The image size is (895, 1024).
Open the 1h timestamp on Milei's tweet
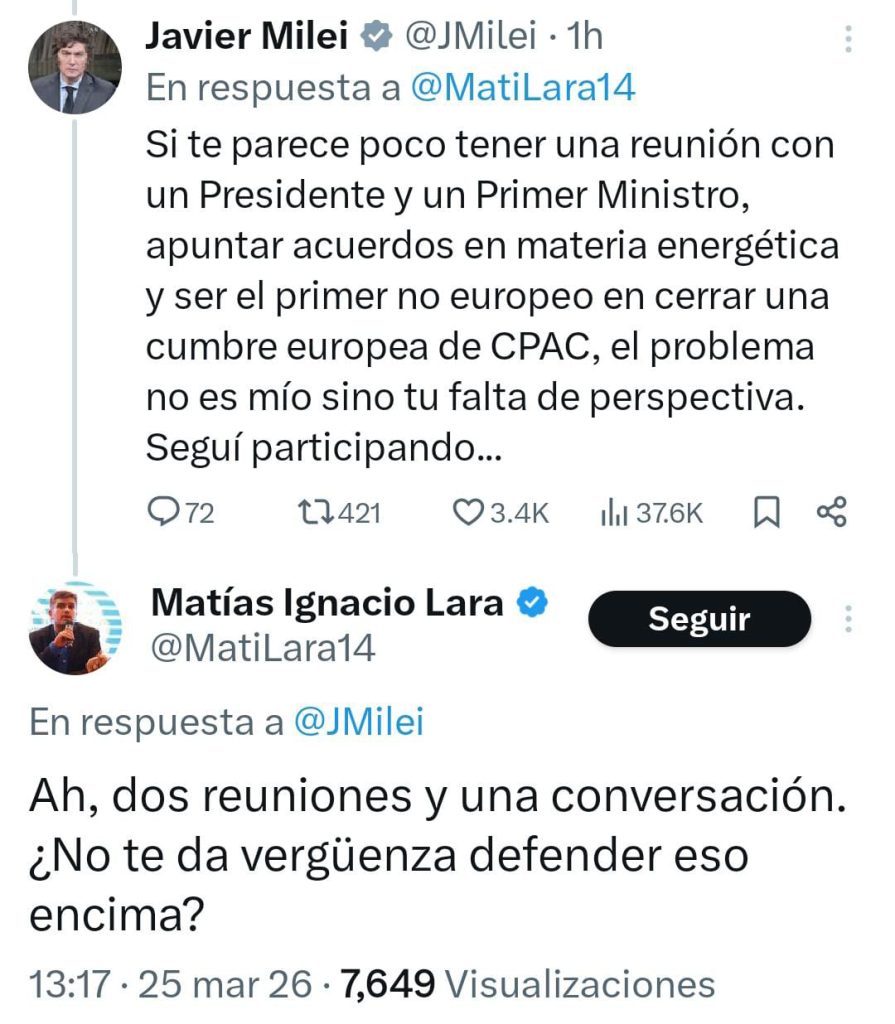[585, 37]
